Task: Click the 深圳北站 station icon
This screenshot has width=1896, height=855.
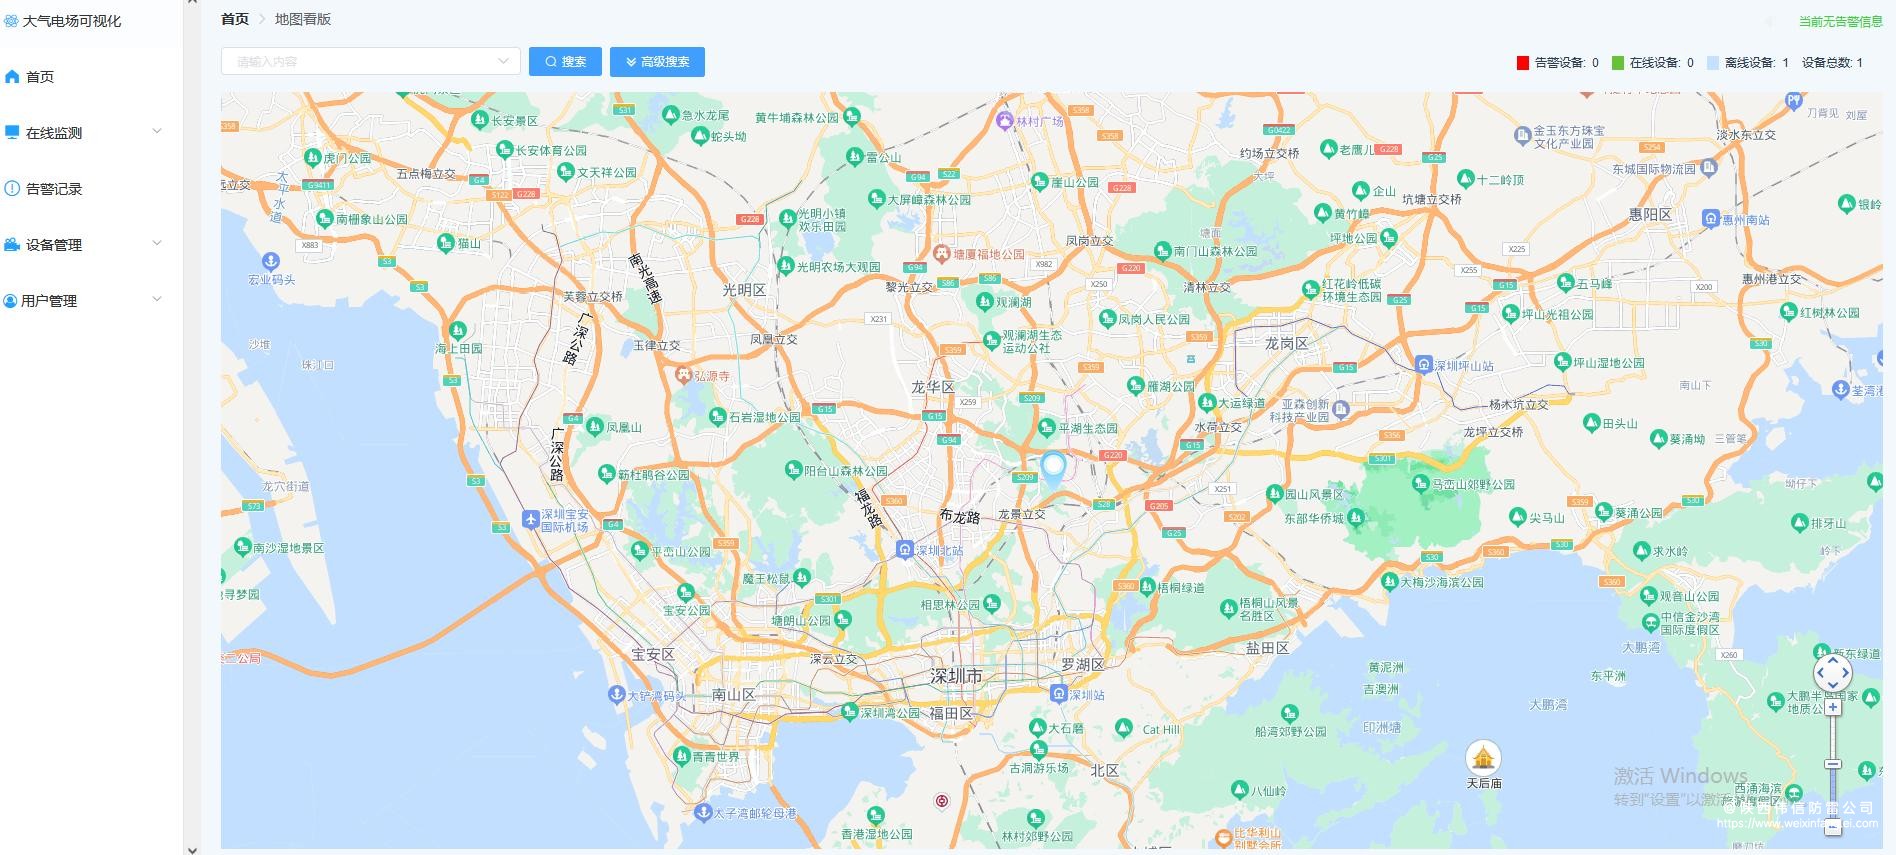Action: [x=904, y=549]
